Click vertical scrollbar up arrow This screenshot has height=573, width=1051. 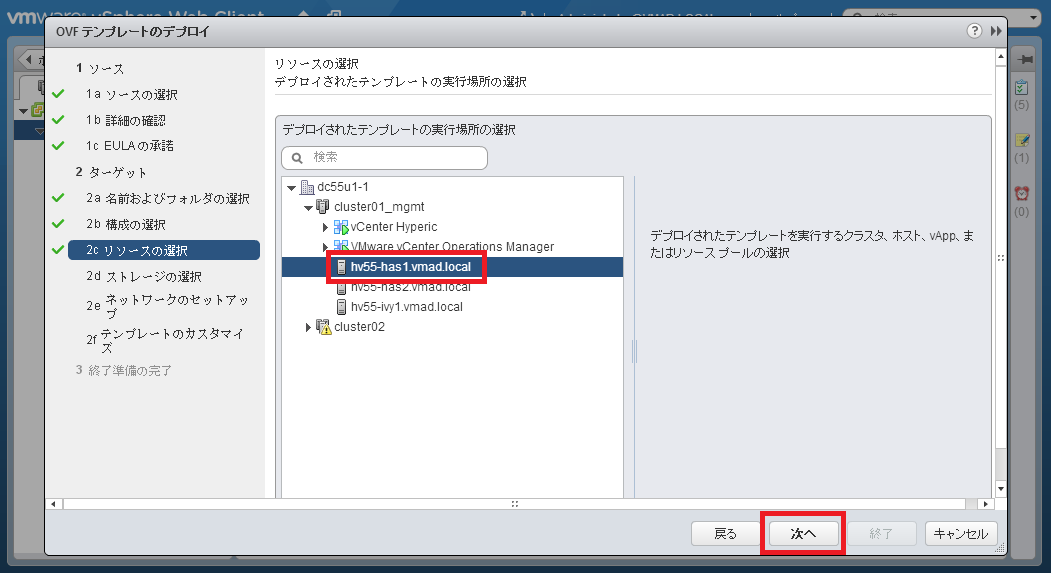tap(1001, 57)
